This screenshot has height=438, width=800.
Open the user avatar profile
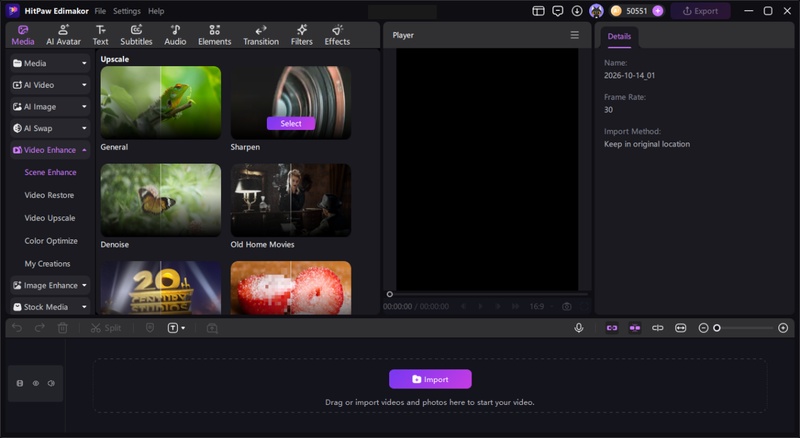596,11
